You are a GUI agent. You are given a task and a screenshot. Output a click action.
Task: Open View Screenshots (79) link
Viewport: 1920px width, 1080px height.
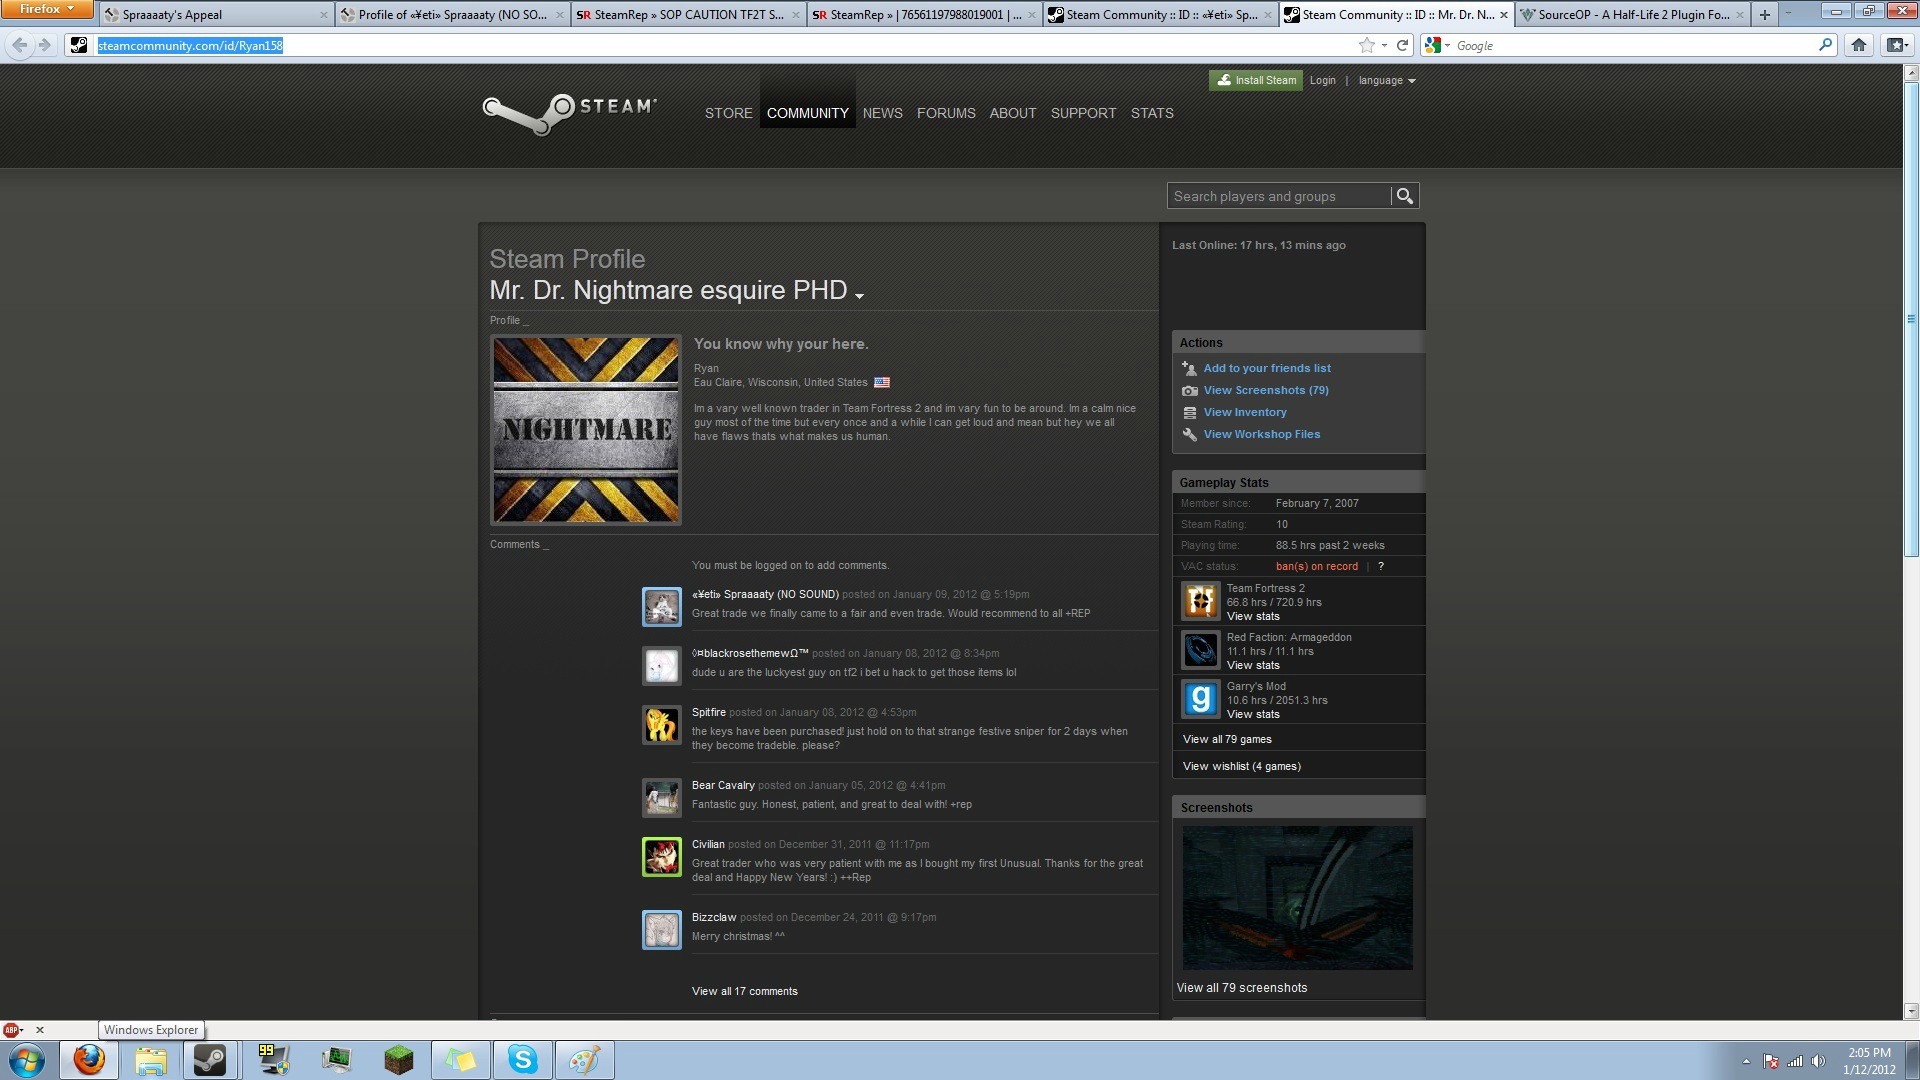point(1265,390)
